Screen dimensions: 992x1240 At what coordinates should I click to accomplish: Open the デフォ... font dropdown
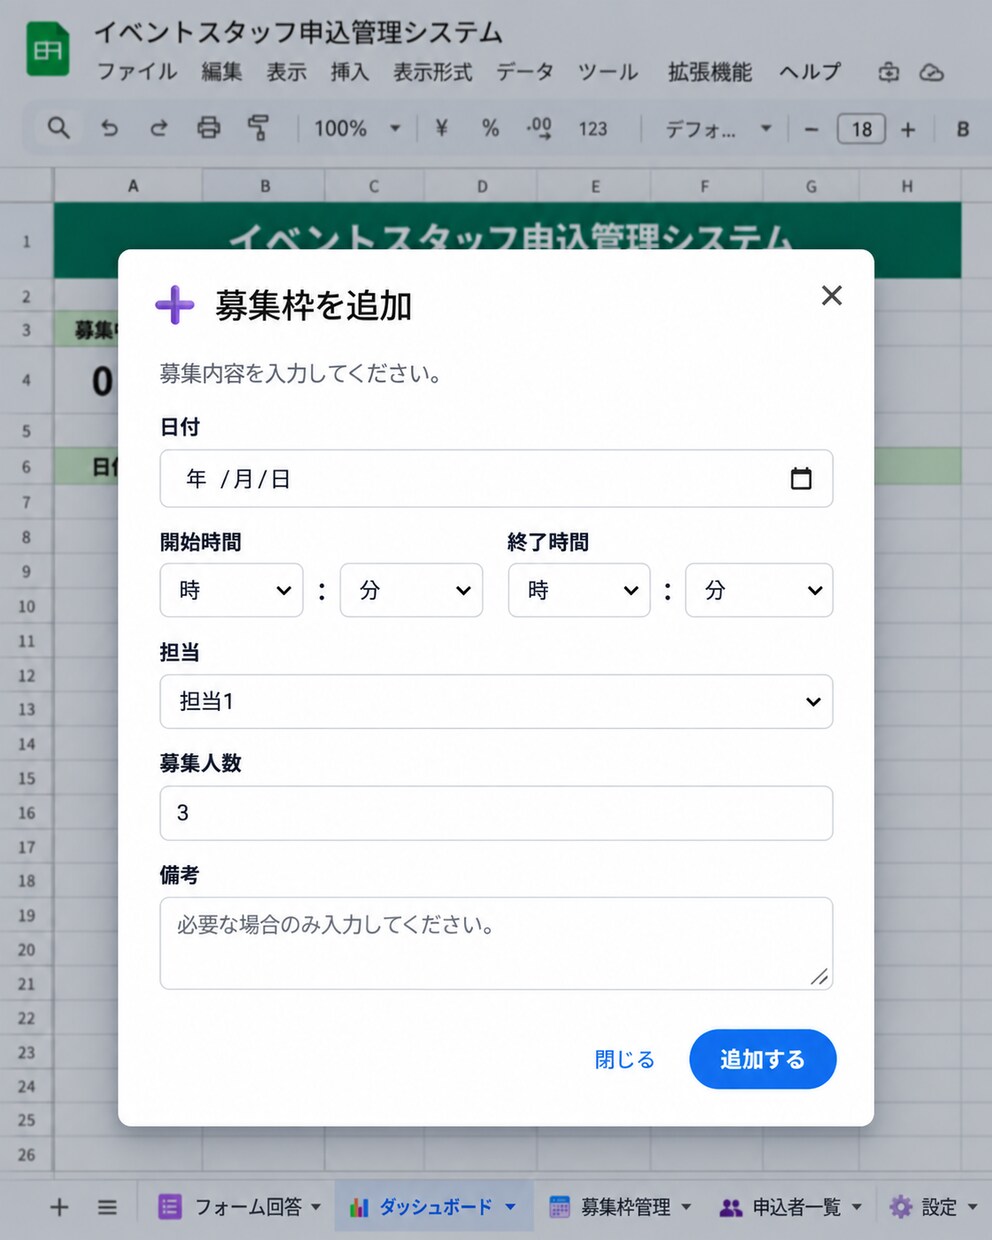coord(718,128)
